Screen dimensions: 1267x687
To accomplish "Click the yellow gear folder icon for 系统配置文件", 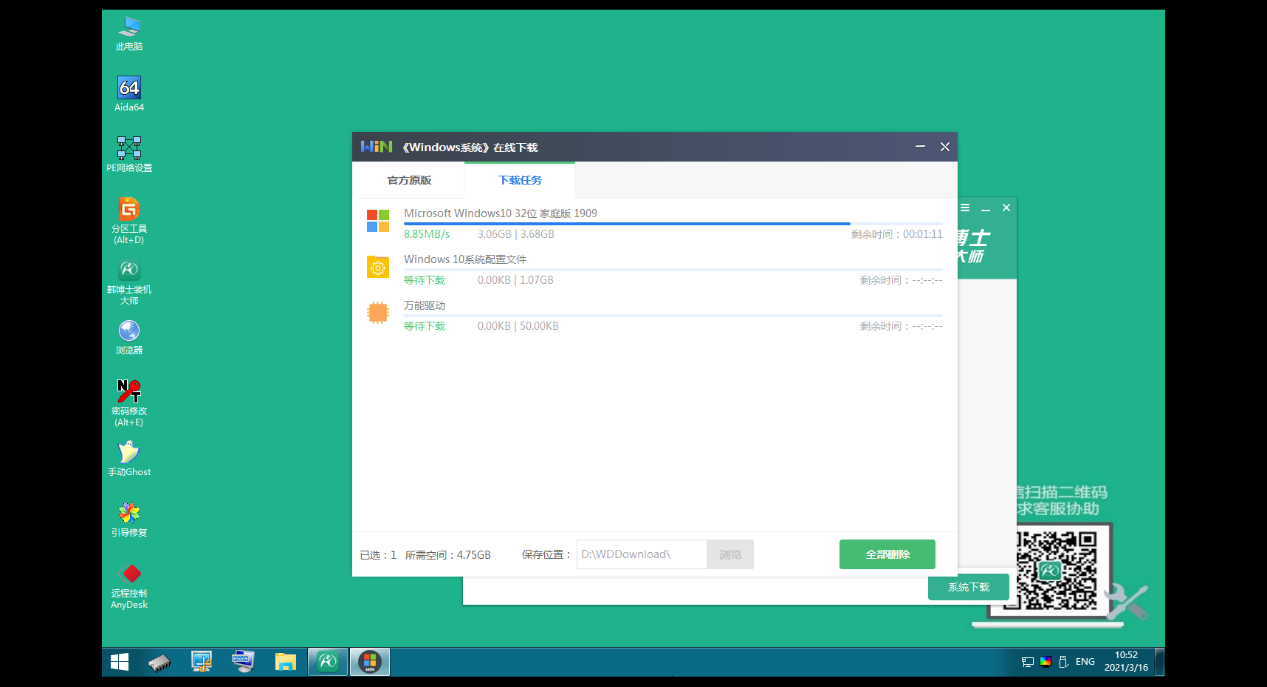I will coord(377,267).
